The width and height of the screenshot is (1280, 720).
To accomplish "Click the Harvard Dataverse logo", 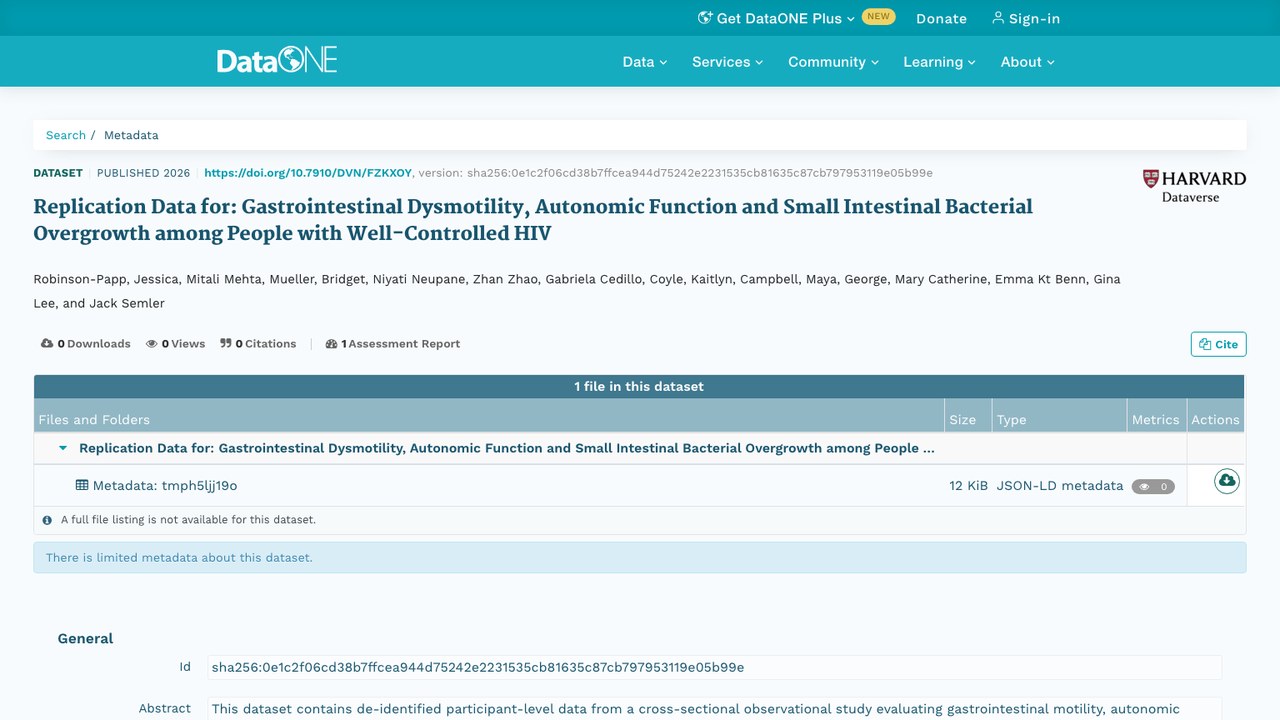I will click(1194, 186).
